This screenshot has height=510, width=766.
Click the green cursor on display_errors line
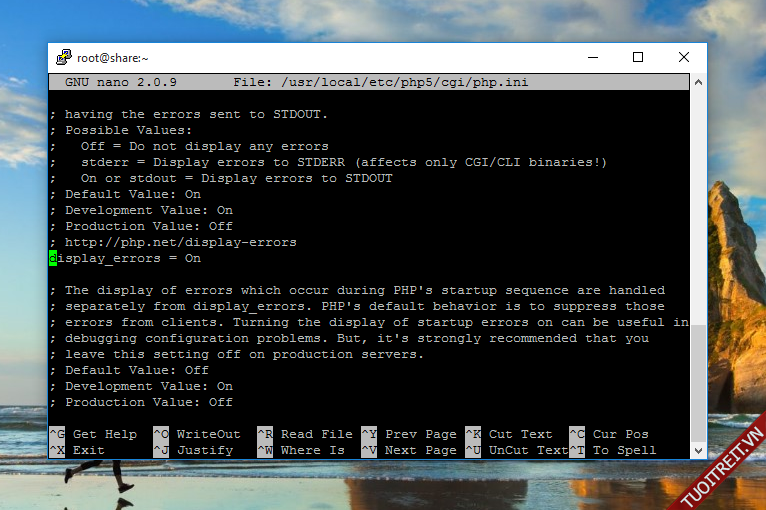coord(53,258)
